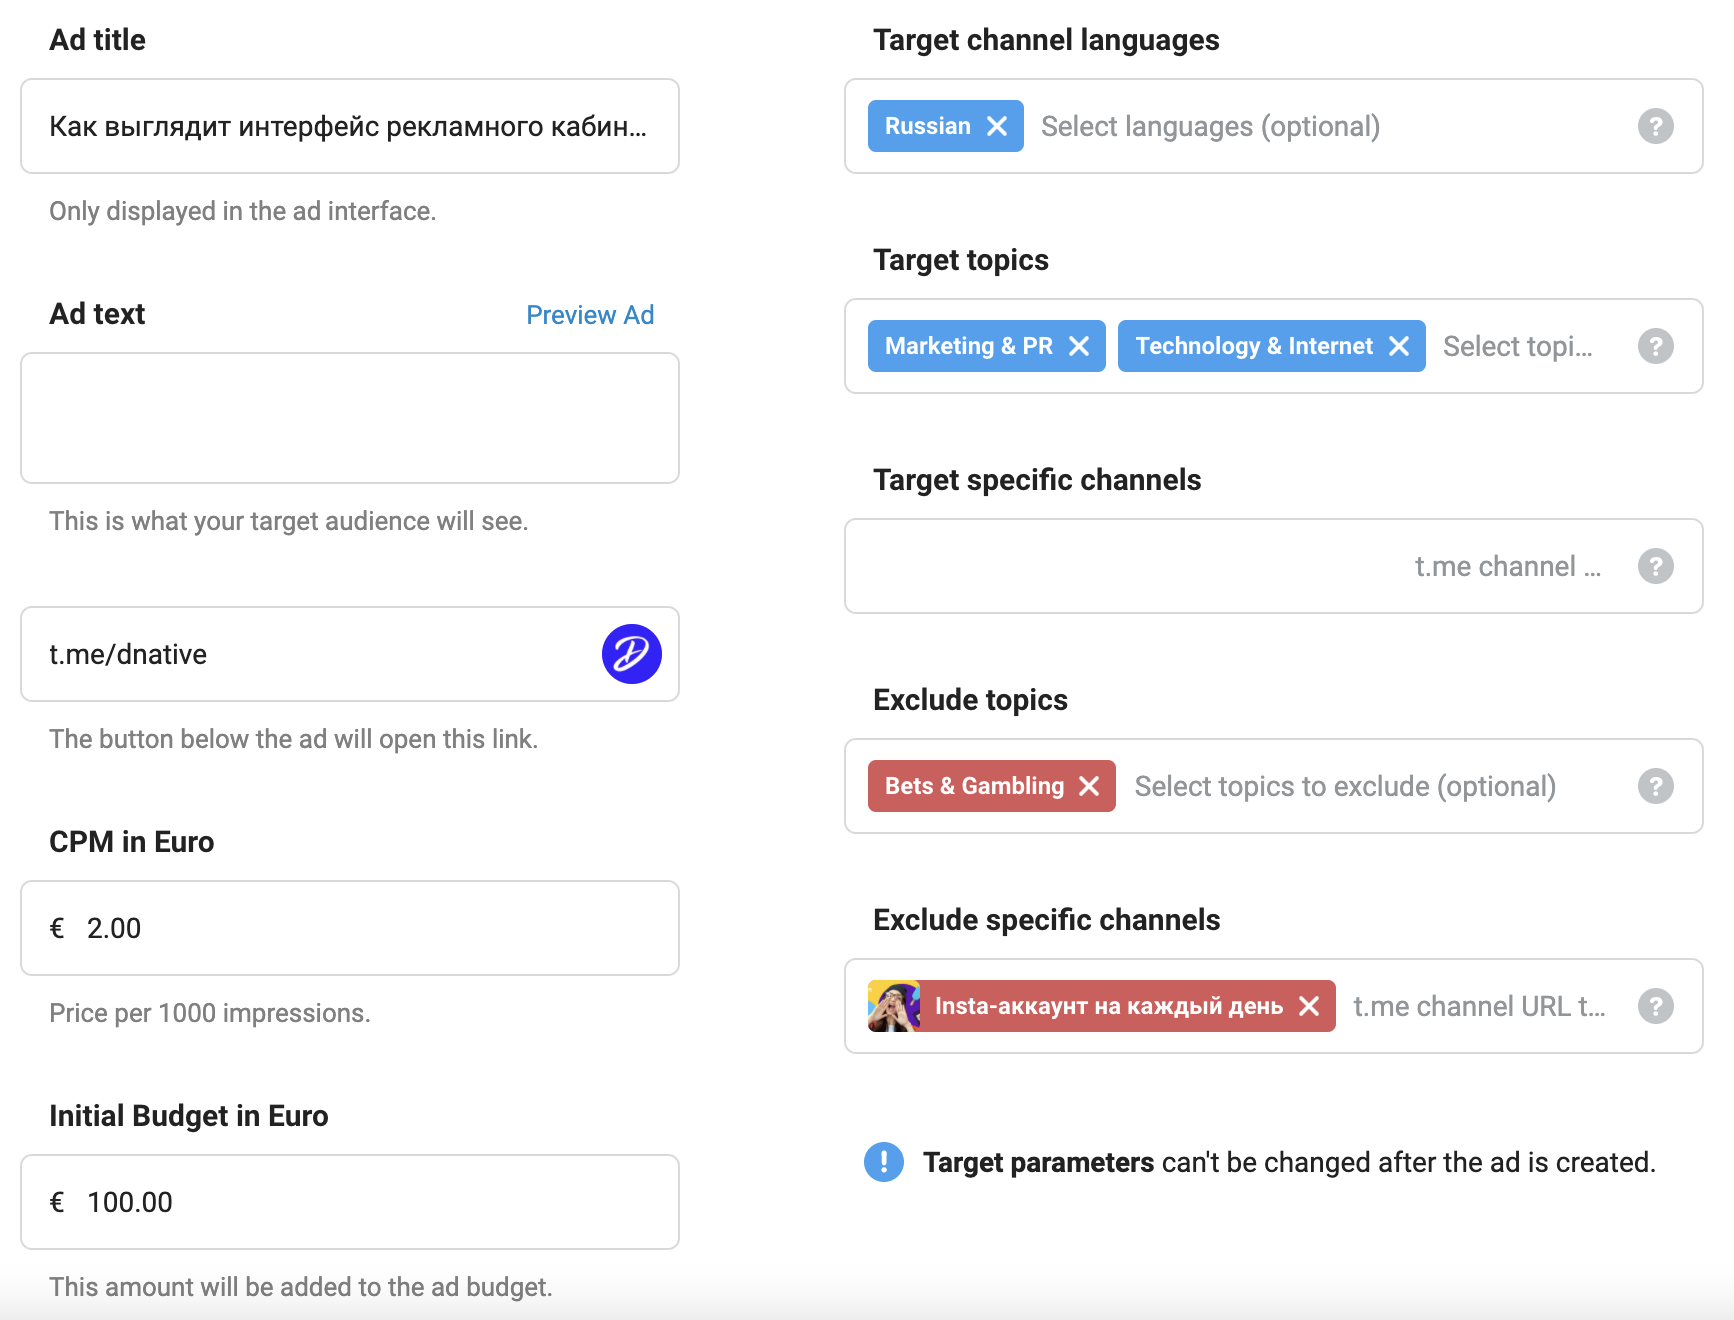Expand the Select topics dropdown

pos(1517,346)
